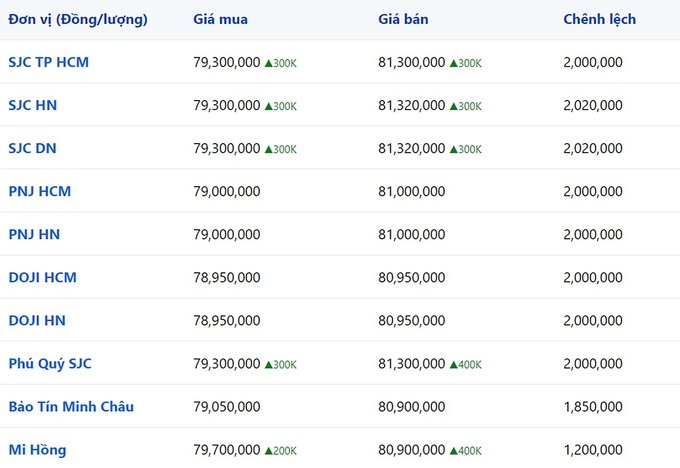Open the SJC TP HCM link
The height and width of the screenshot is (468, 680).
[x=49, y=62]
